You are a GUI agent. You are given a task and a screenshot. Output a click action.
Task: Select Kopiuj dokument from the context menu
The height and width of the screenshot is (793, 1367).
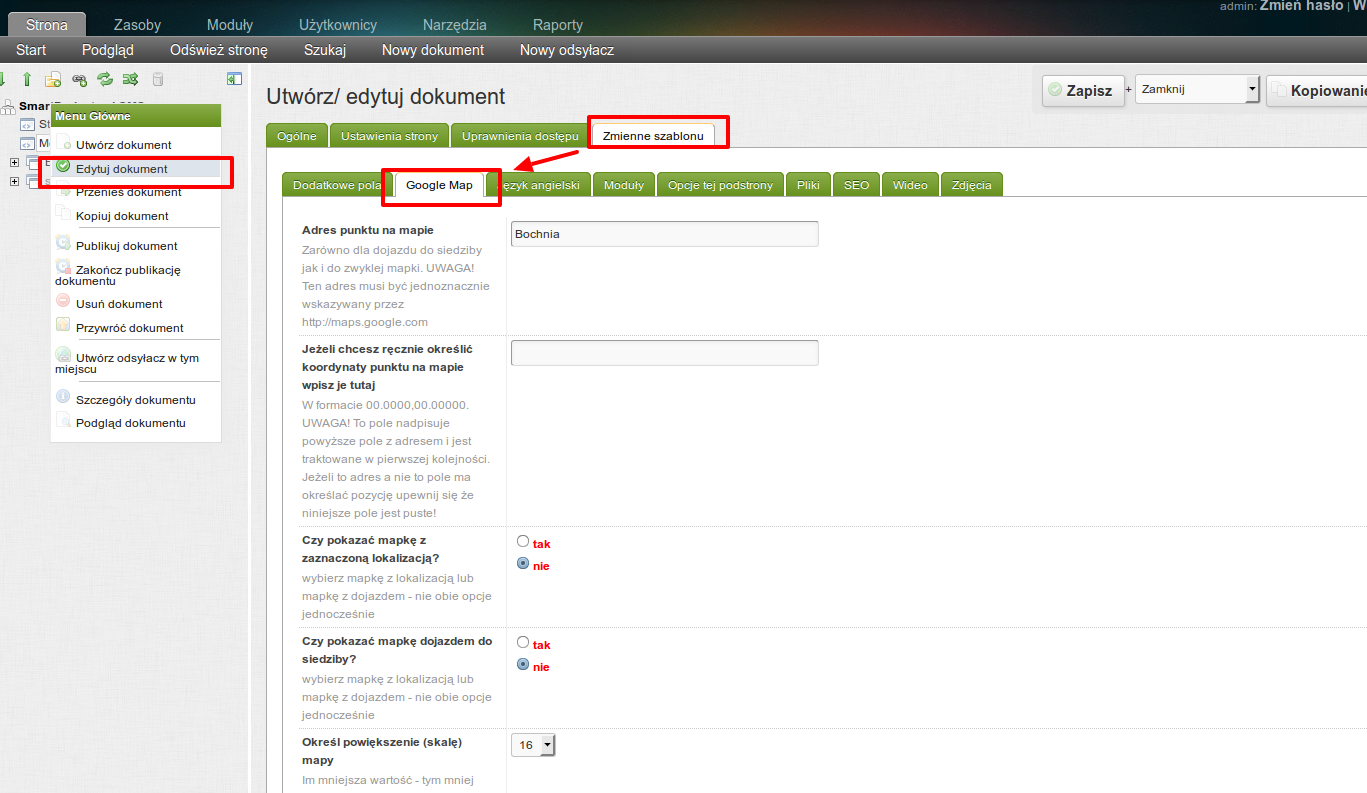122,216
